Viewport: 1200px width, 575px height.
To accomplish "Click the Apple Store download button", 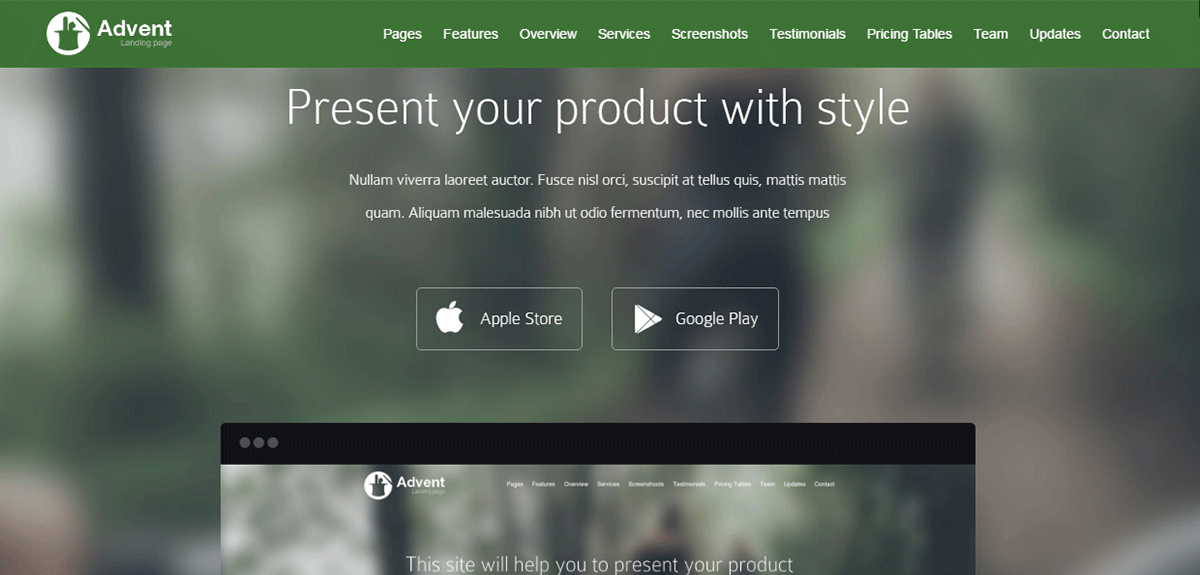I will click(499, 319).
